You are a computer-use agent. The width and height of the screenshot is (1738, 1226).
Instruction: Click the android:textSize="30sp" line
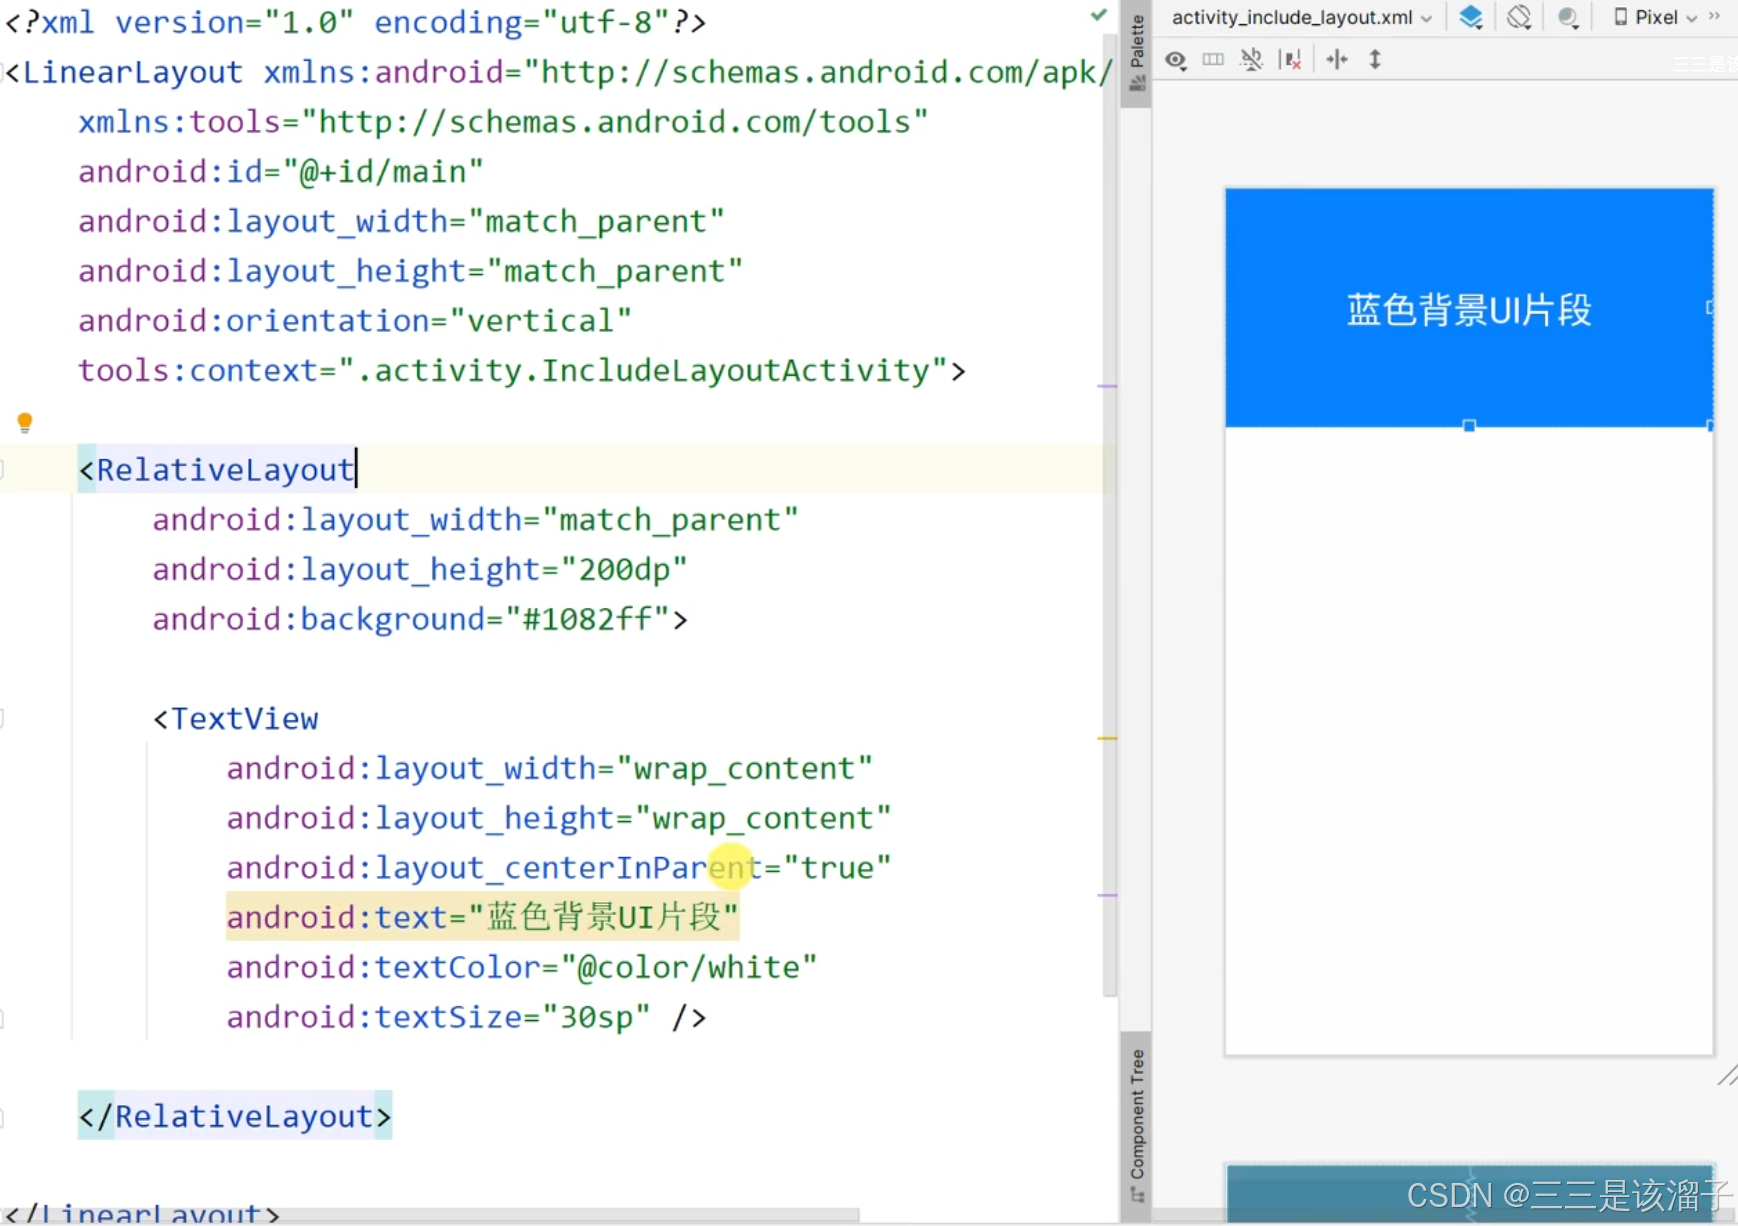(x=466, y=1017)
